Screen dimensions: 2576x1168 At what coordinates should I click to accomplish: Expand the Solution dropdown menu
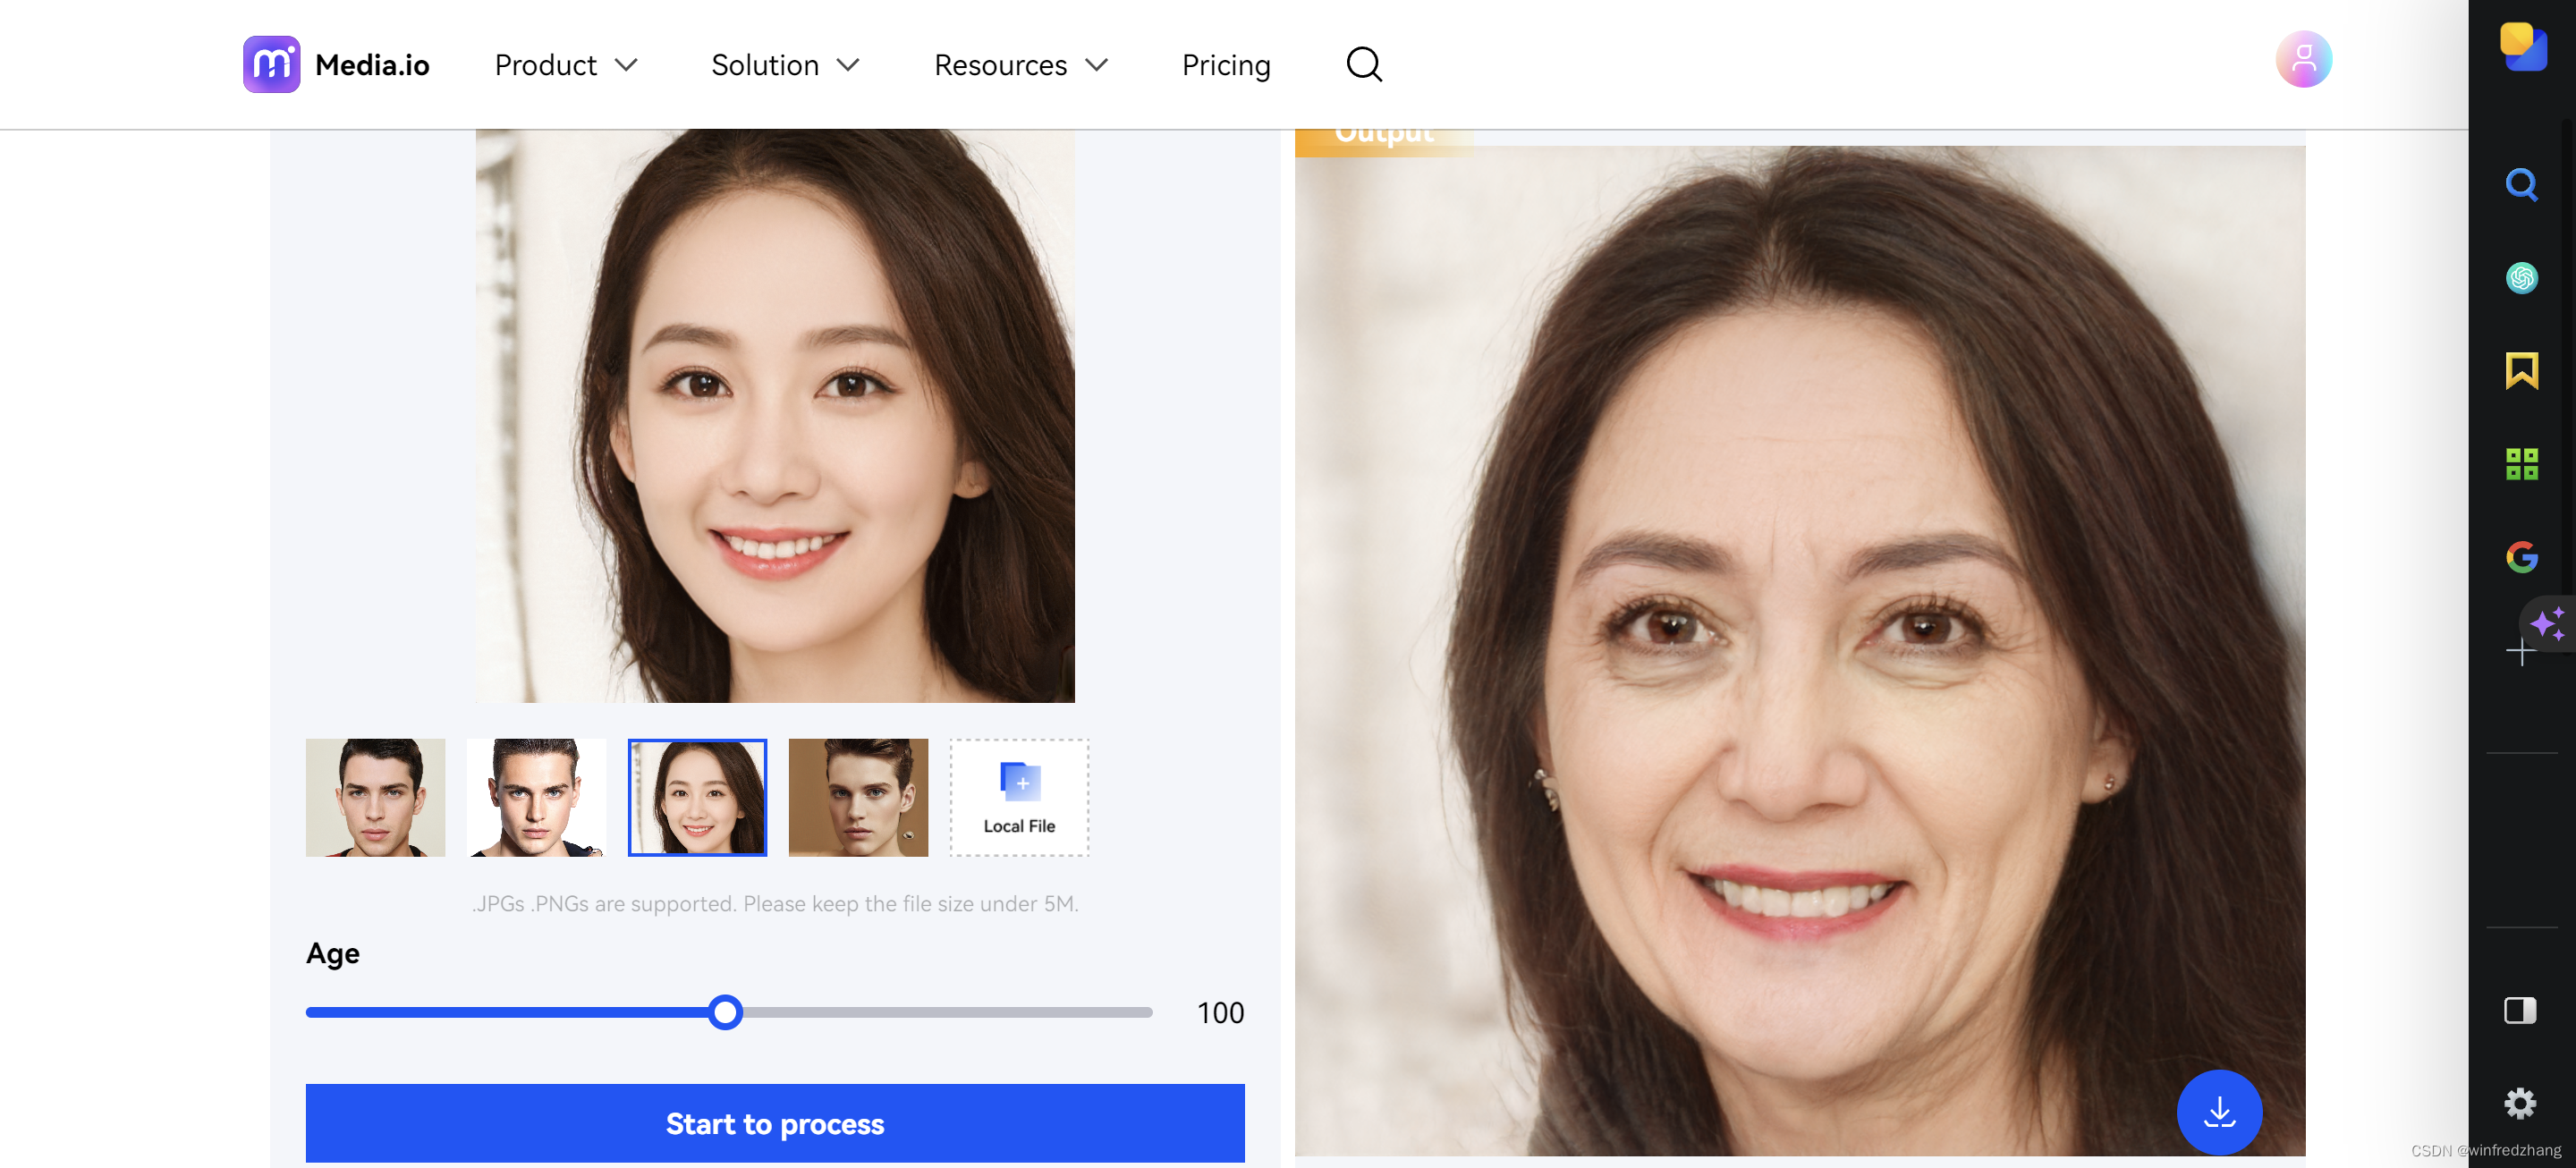(785, 65)
